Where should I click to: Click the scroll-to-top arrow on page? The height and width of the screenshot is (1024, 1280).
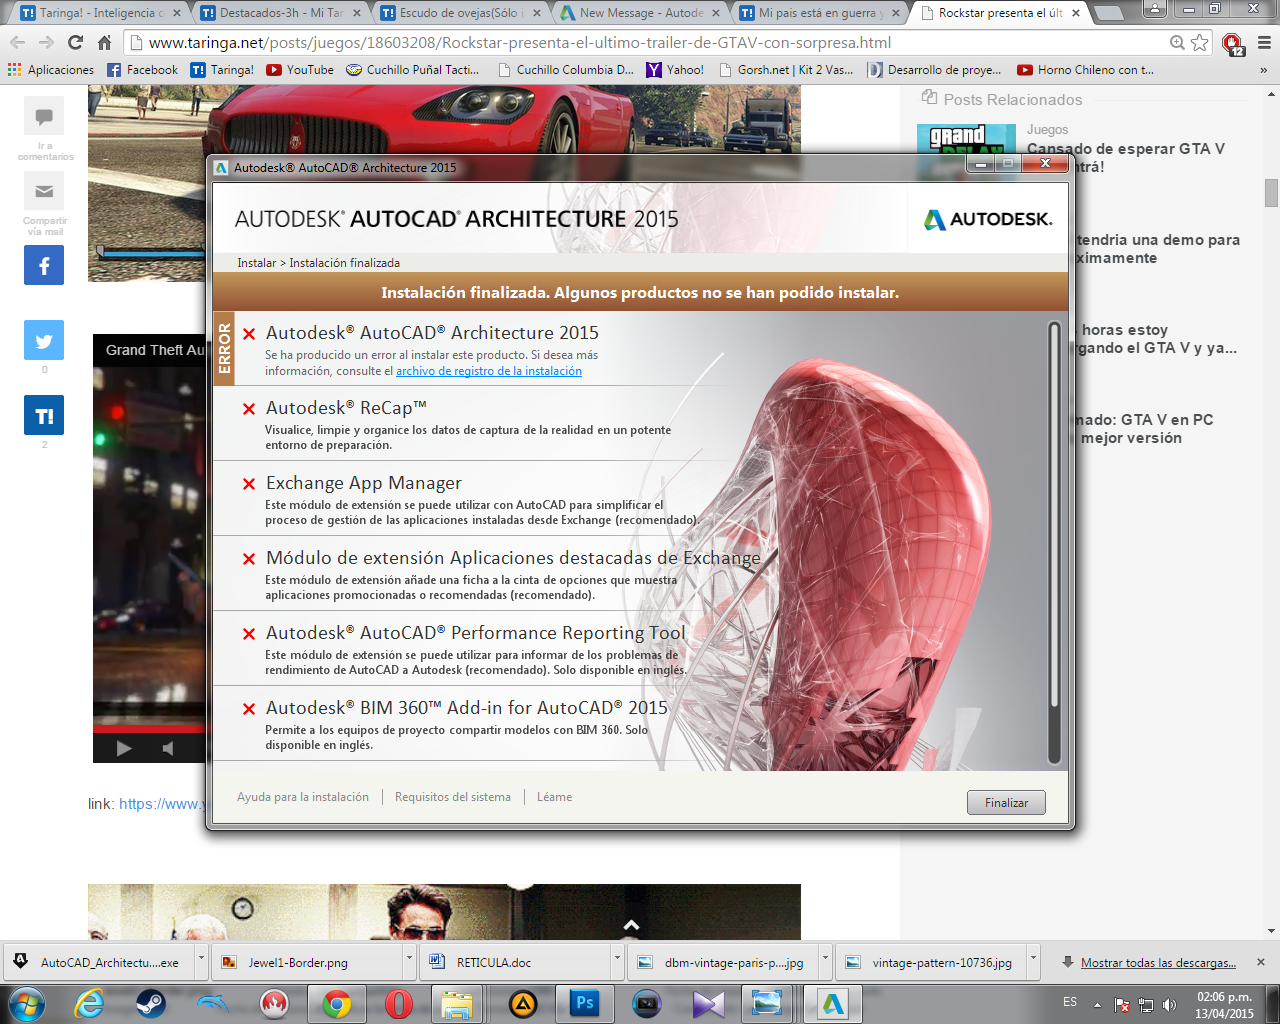(631, 925)
